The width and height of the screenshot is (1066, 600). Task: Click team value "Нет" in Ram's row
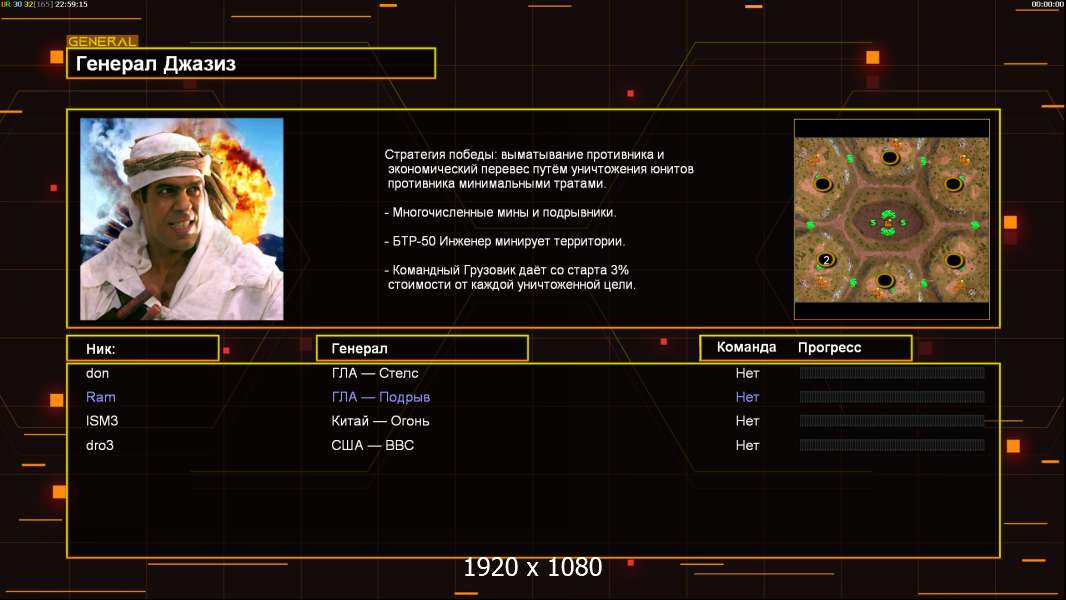point(747,397)
